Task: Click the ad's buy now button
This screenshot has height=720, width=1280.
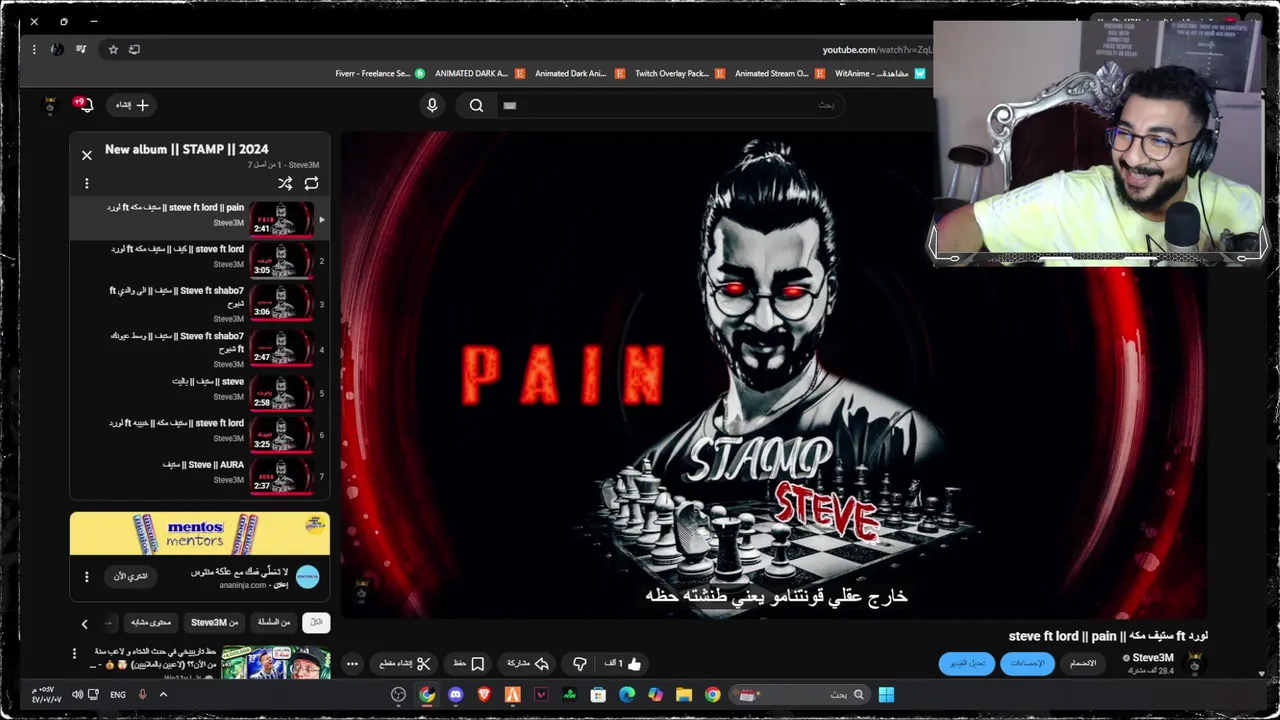Action: (130, 577)
